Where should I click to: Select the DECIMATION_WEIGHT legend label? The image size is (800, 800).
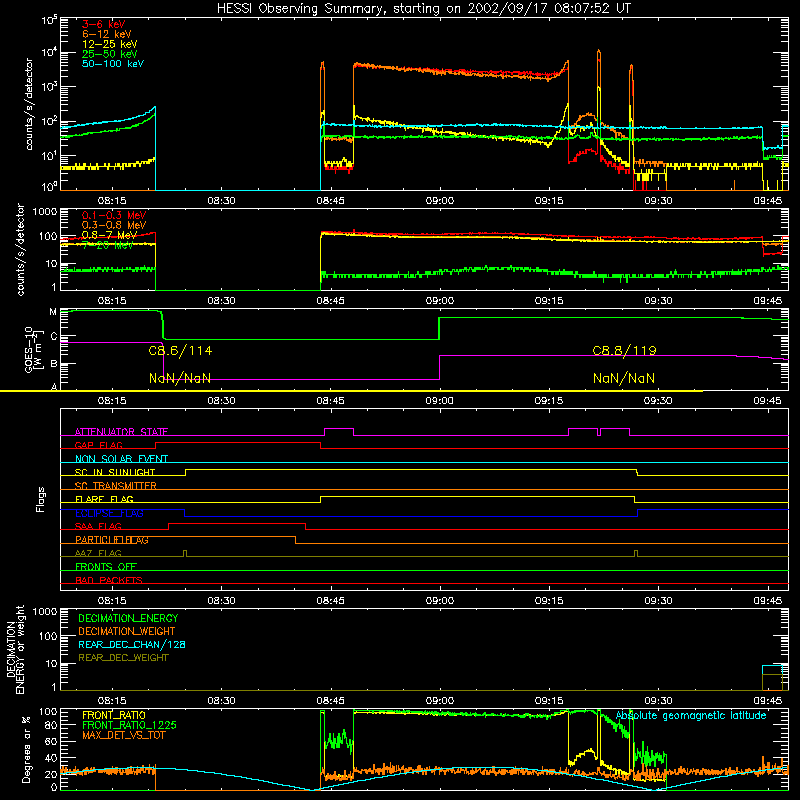pos(127,631)
